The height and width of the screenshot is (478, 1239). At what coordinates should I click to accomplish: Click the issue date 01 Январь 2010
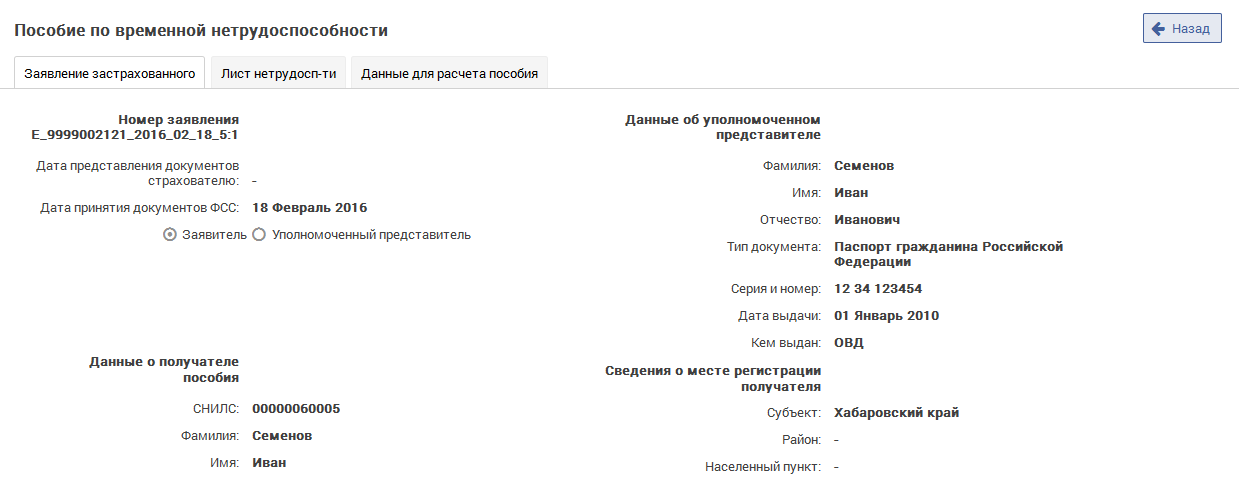tap(887, 316)
